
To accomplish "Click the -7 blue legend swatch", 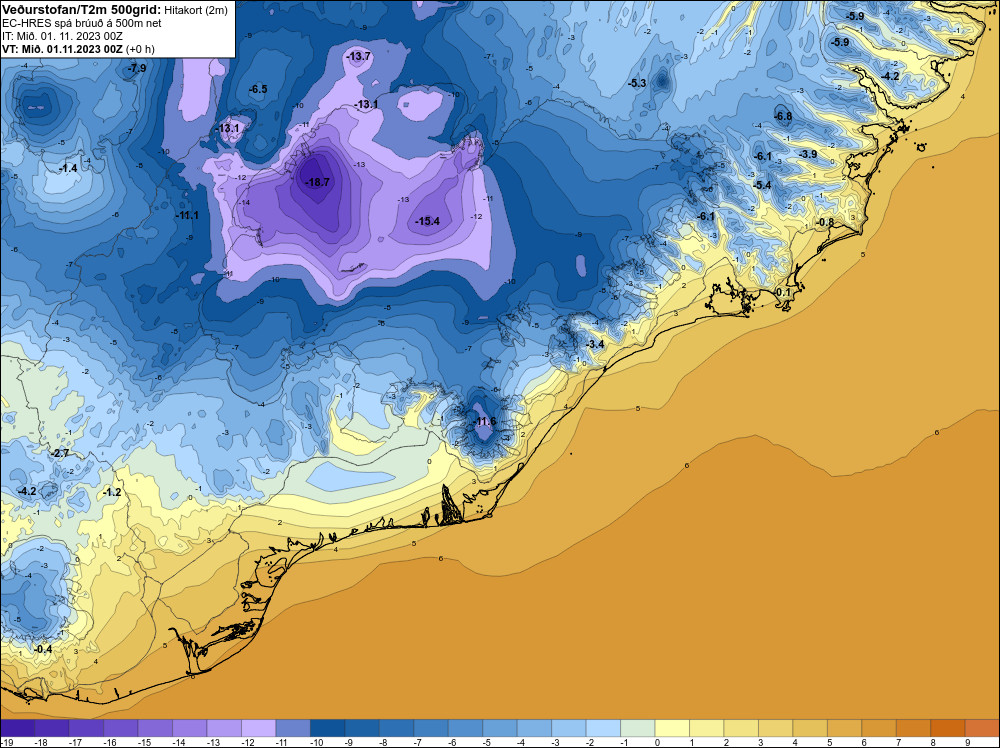I will [x=430, y=728].
